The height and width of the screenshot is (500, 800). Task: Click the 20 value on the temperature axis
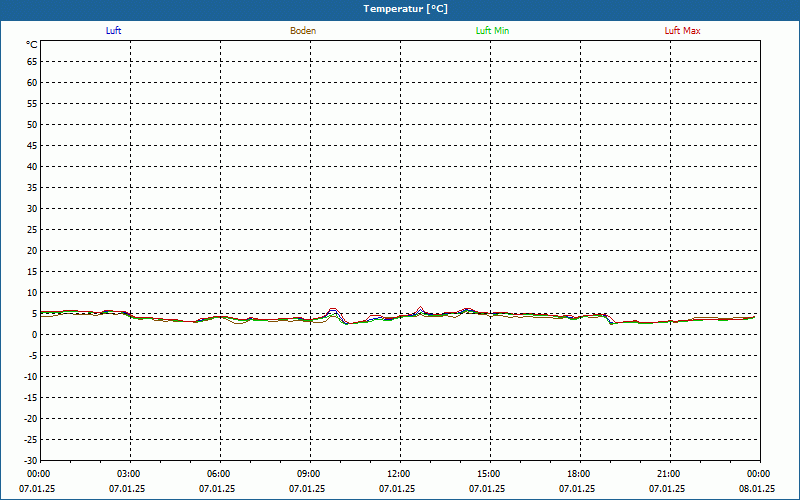click(32, 251)
